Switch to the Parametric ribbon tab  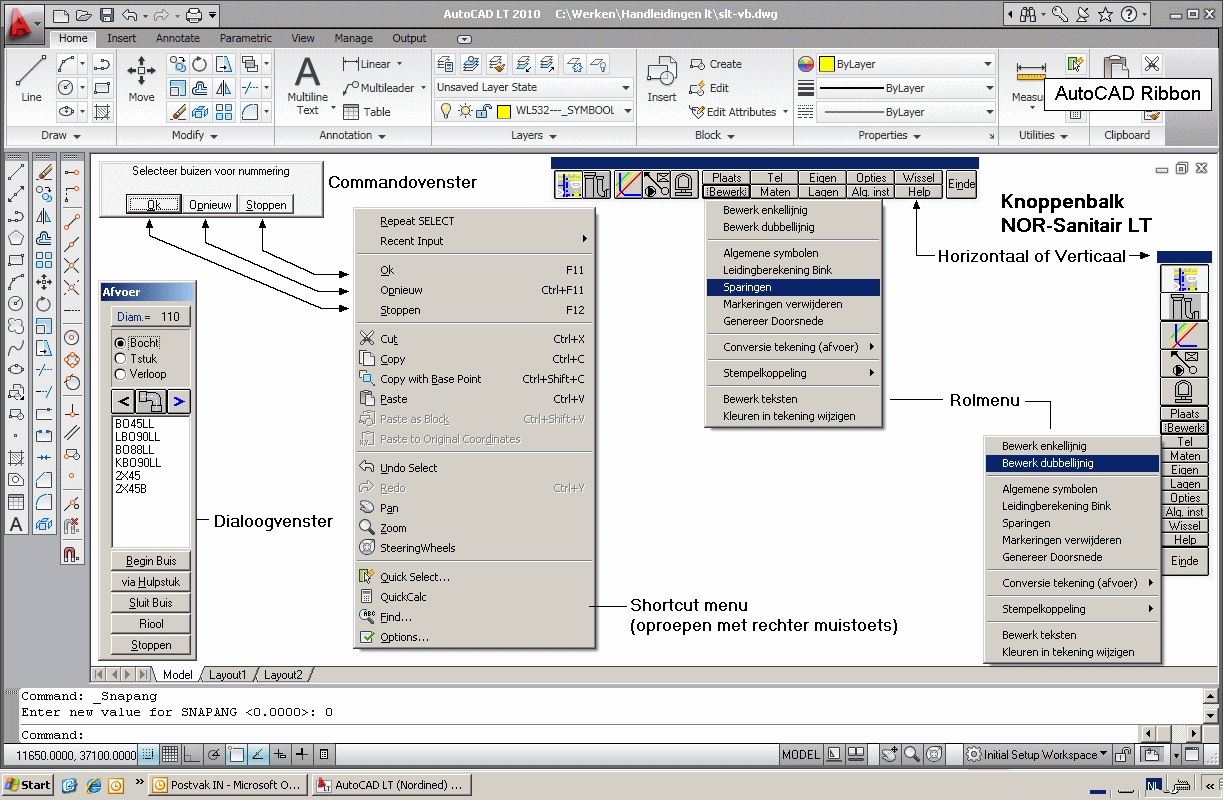pyautogui.click(x=245, y=38)
